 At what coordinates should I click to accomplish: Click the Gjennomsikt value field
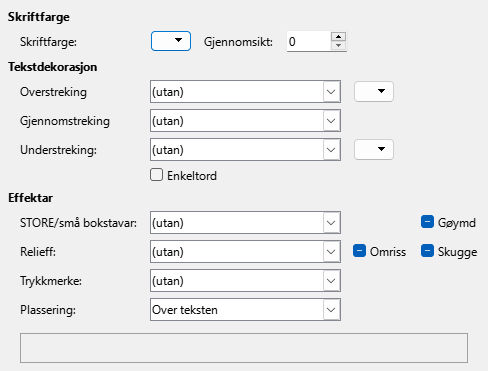(309, 42)
